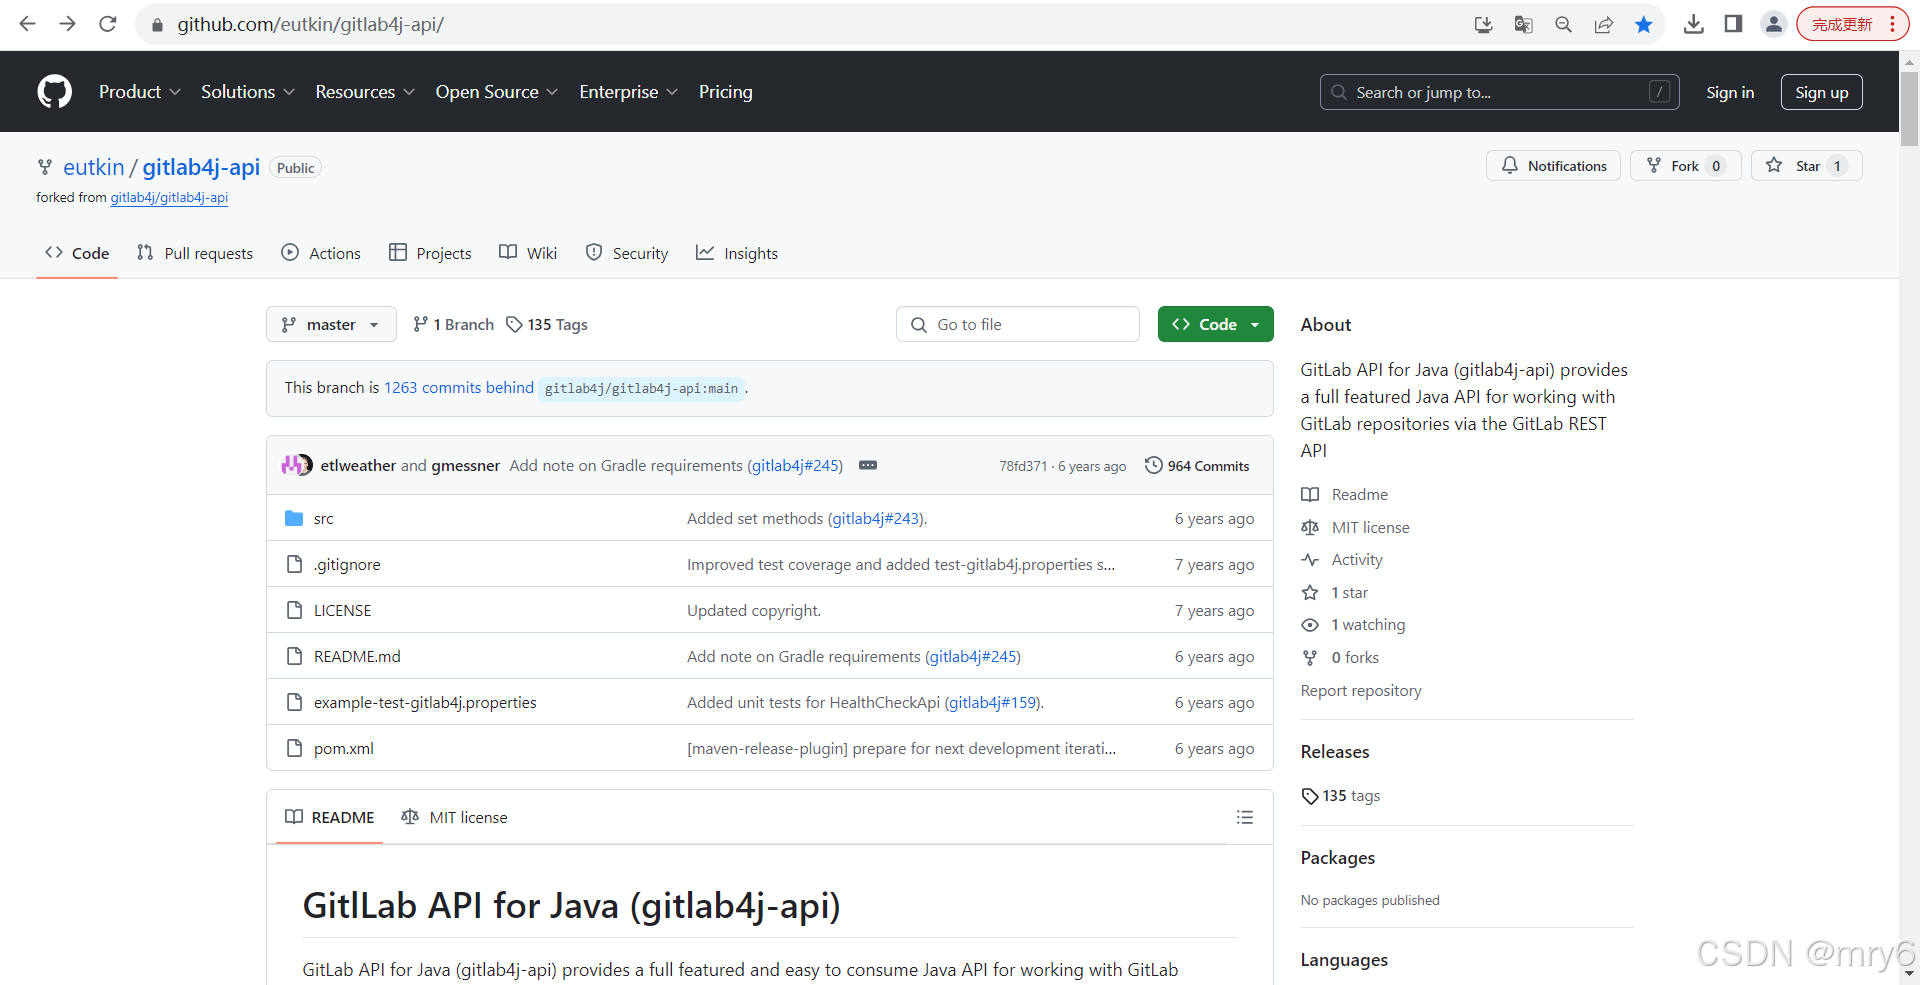Image resolution: width=1920 pixels, height=985 pixels.
Task: Switch to the Security tab
Action: coord(627,253)
